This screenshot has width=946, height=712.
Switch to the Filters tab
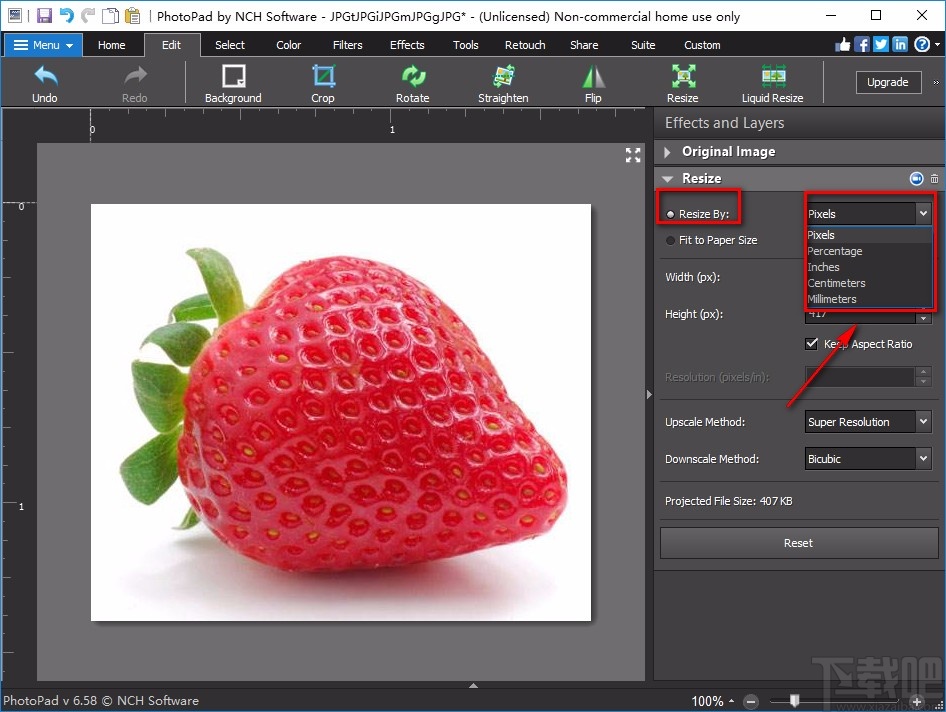(348, 45)
